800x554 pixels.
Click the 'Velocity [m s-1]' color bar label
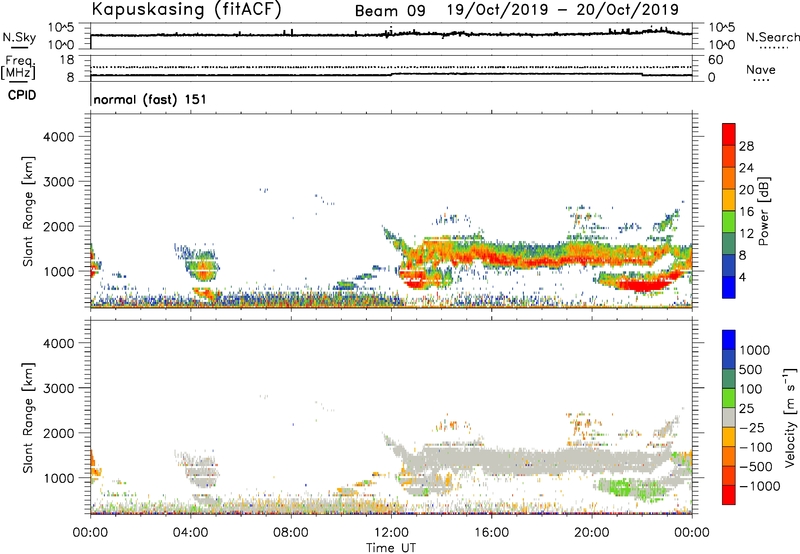[790, 417]
